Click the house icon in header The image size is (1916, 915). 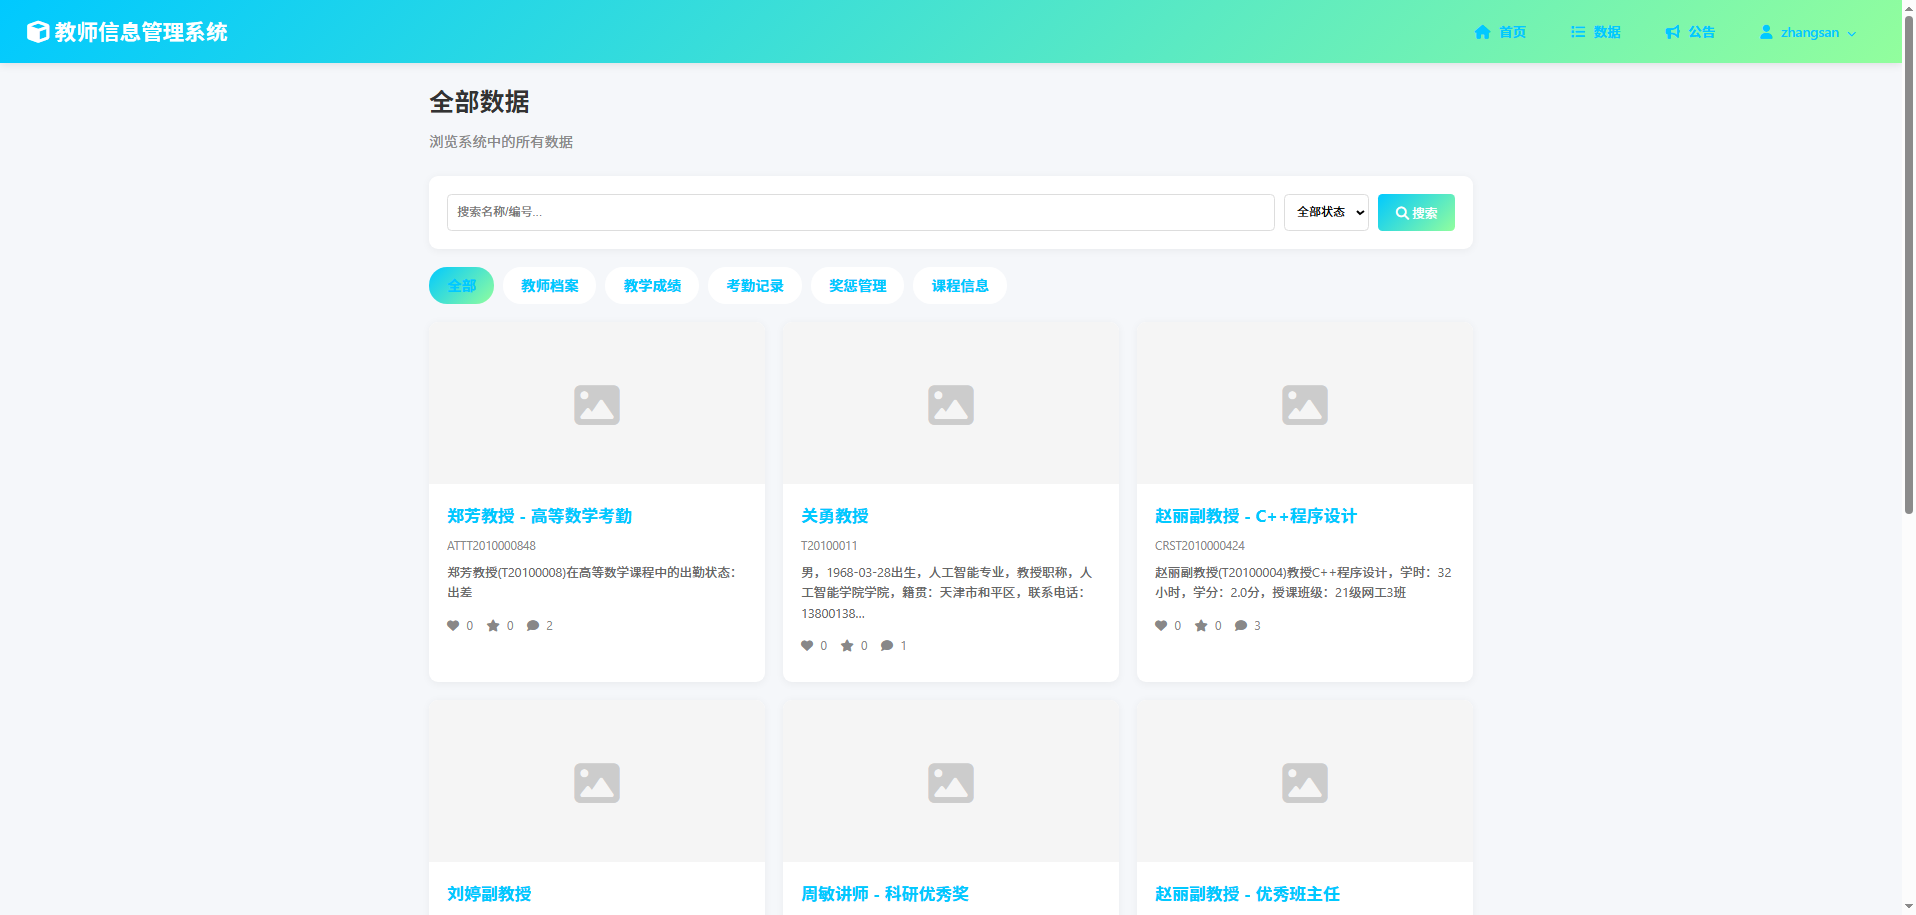pyautogui.click(x=1482, y=32)
